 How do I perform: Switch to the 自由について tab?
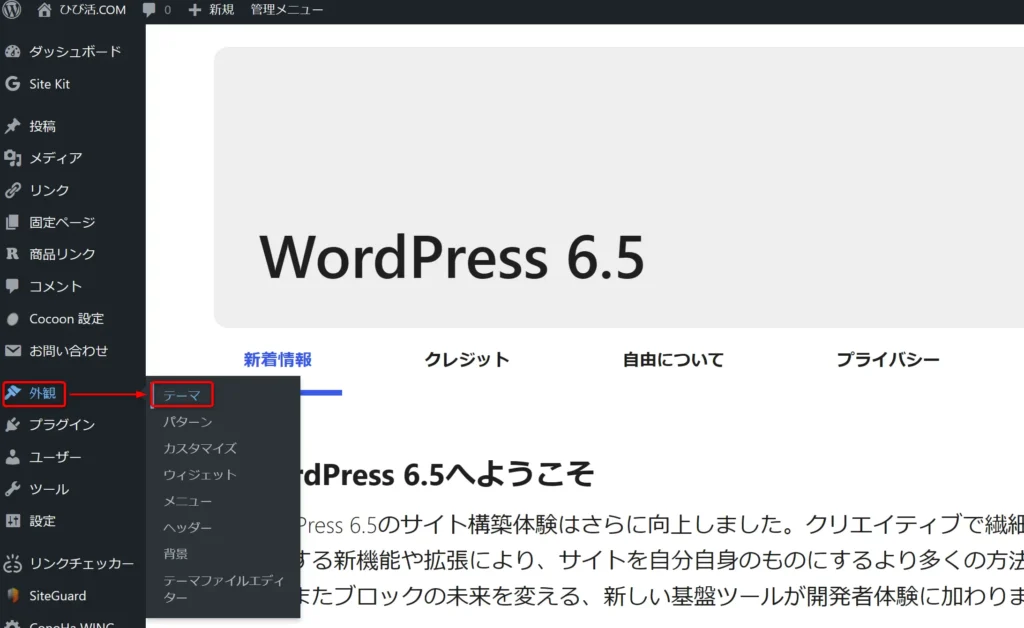coord(673,360)
